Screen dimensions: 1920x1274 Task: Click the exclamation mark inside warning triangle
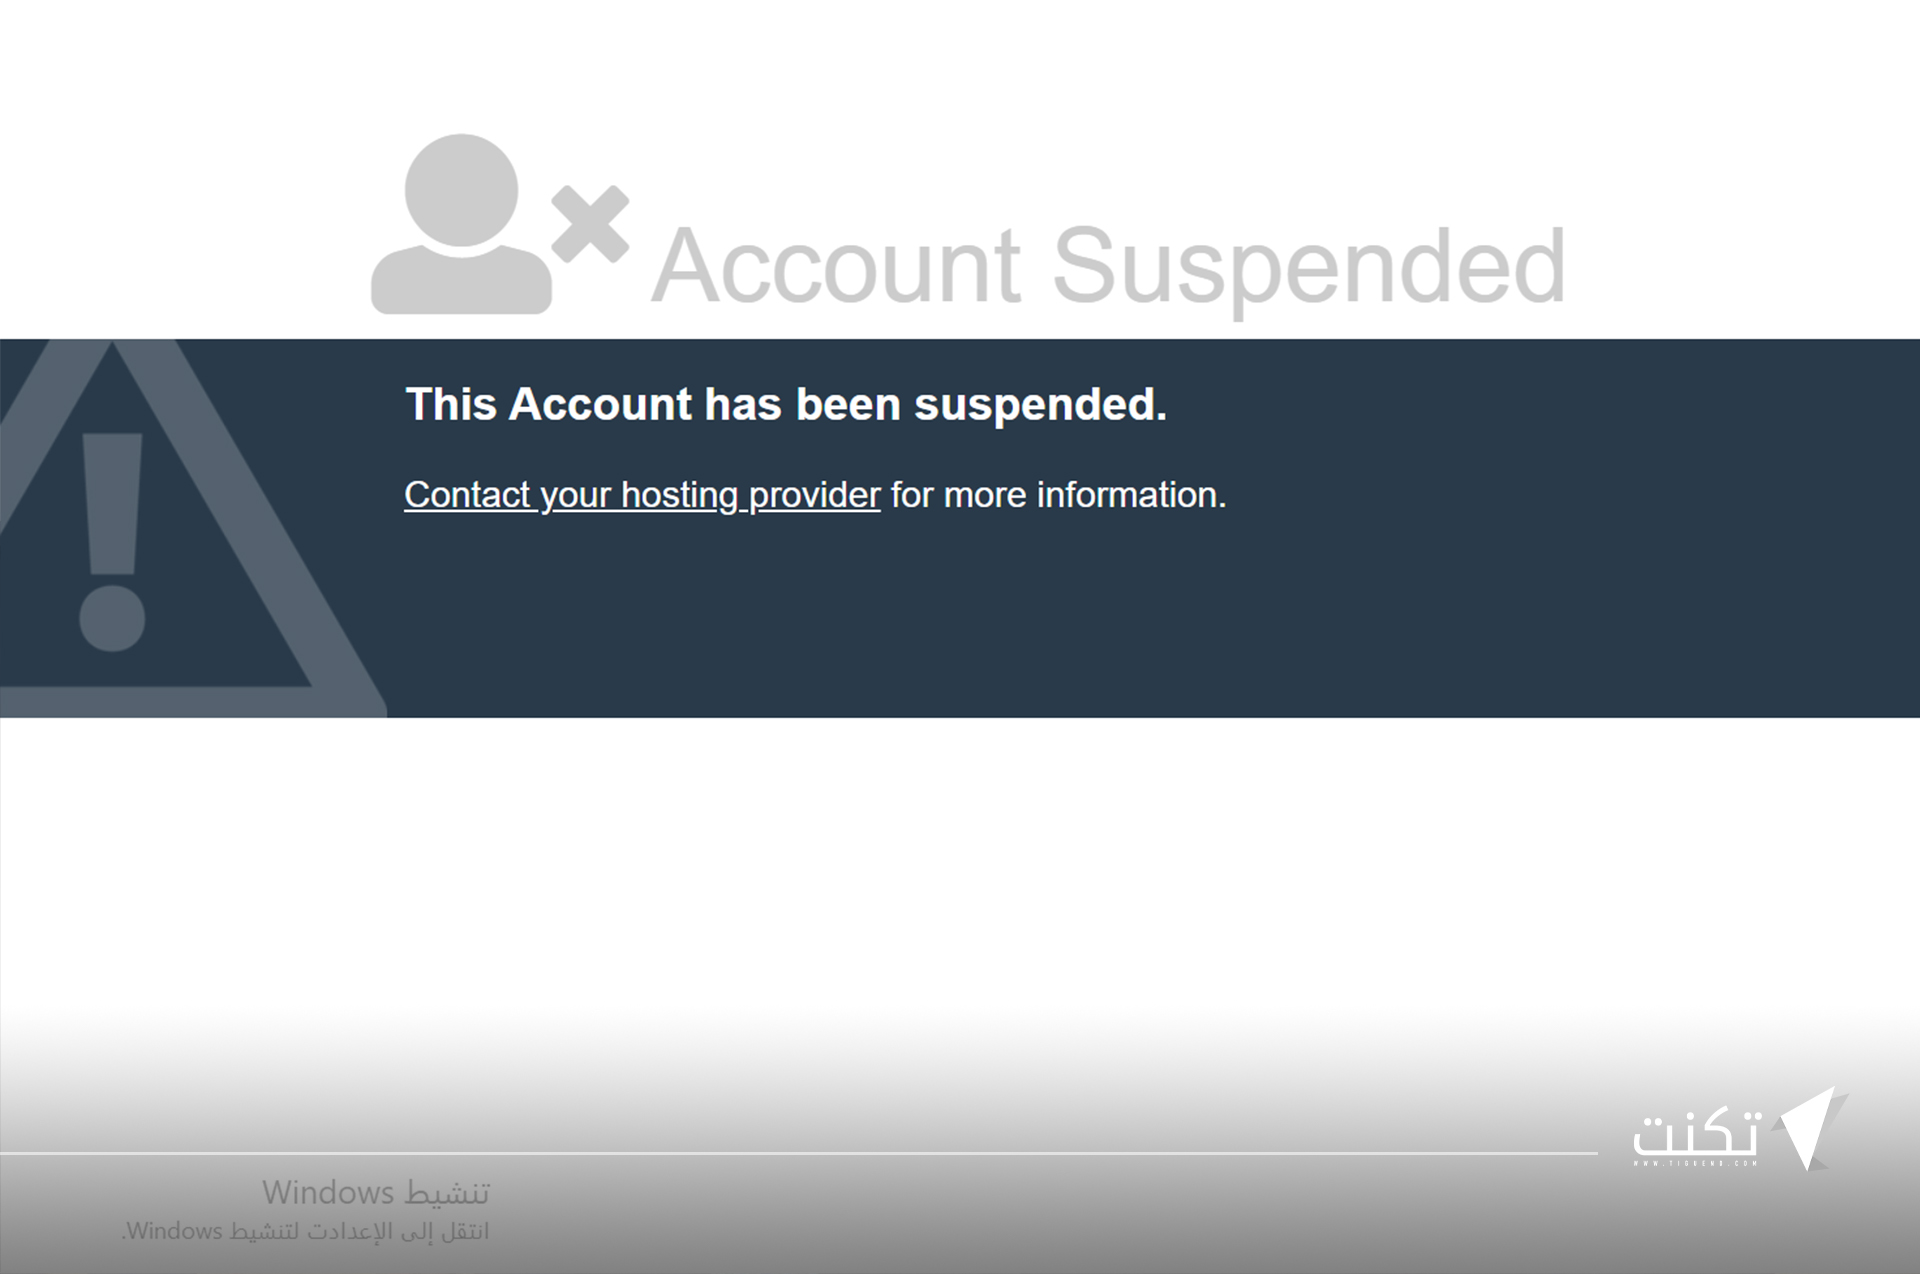(x=112, y=542)
